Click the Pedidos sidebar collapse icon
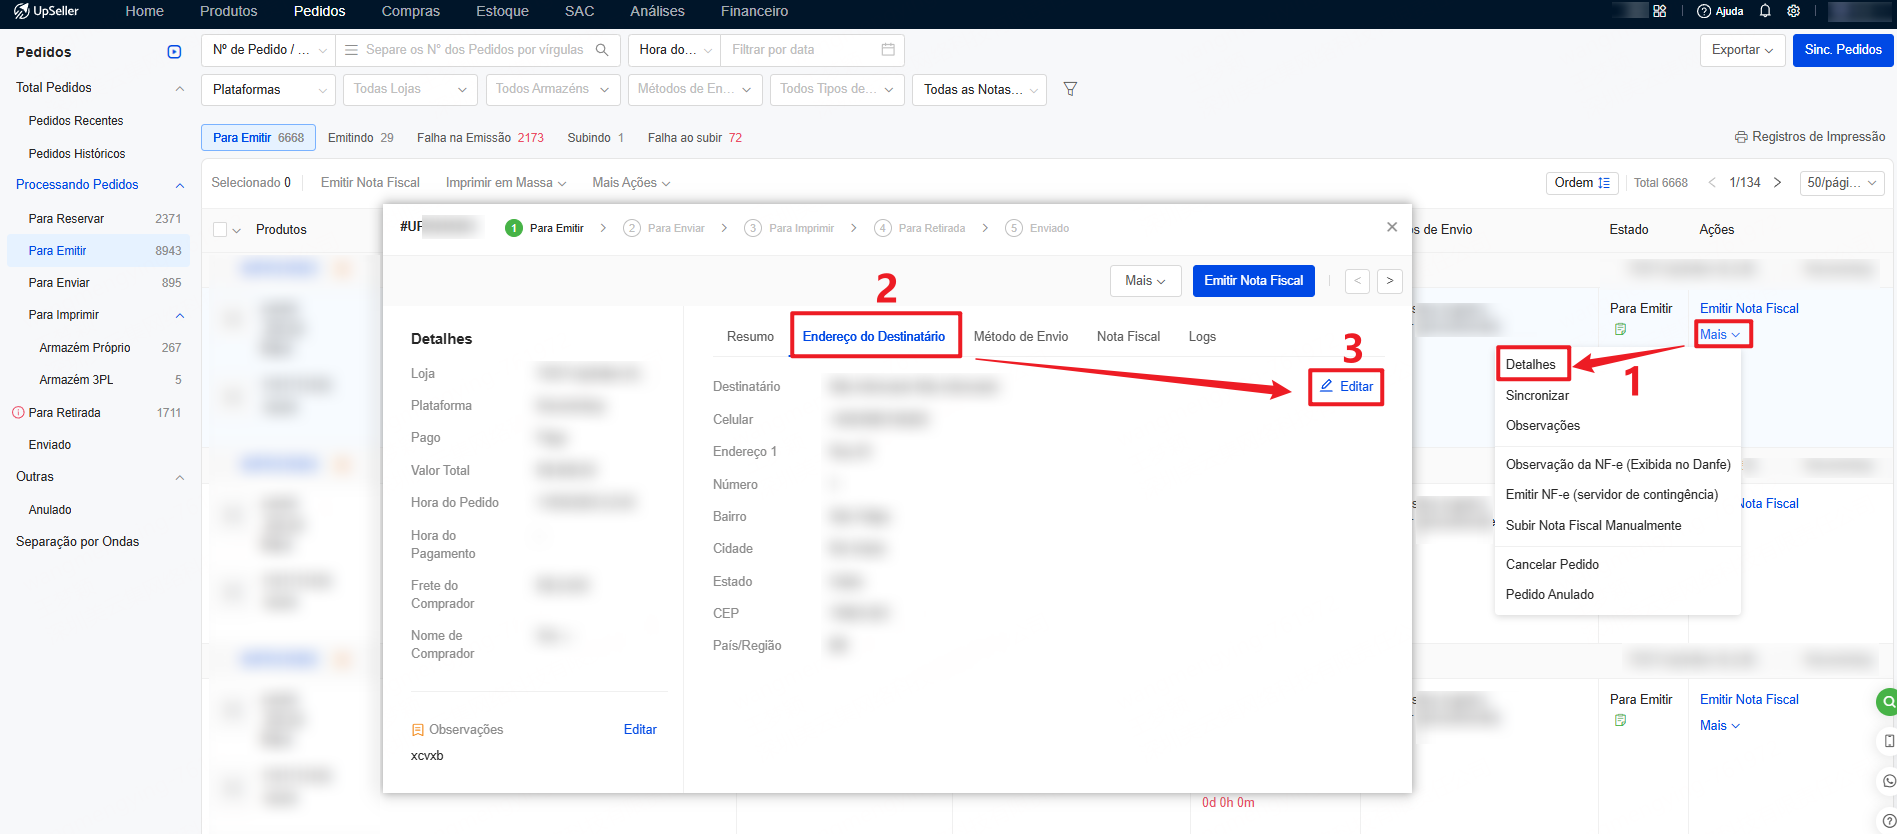Screen dimensions: 1897x834 coord(174,52)
